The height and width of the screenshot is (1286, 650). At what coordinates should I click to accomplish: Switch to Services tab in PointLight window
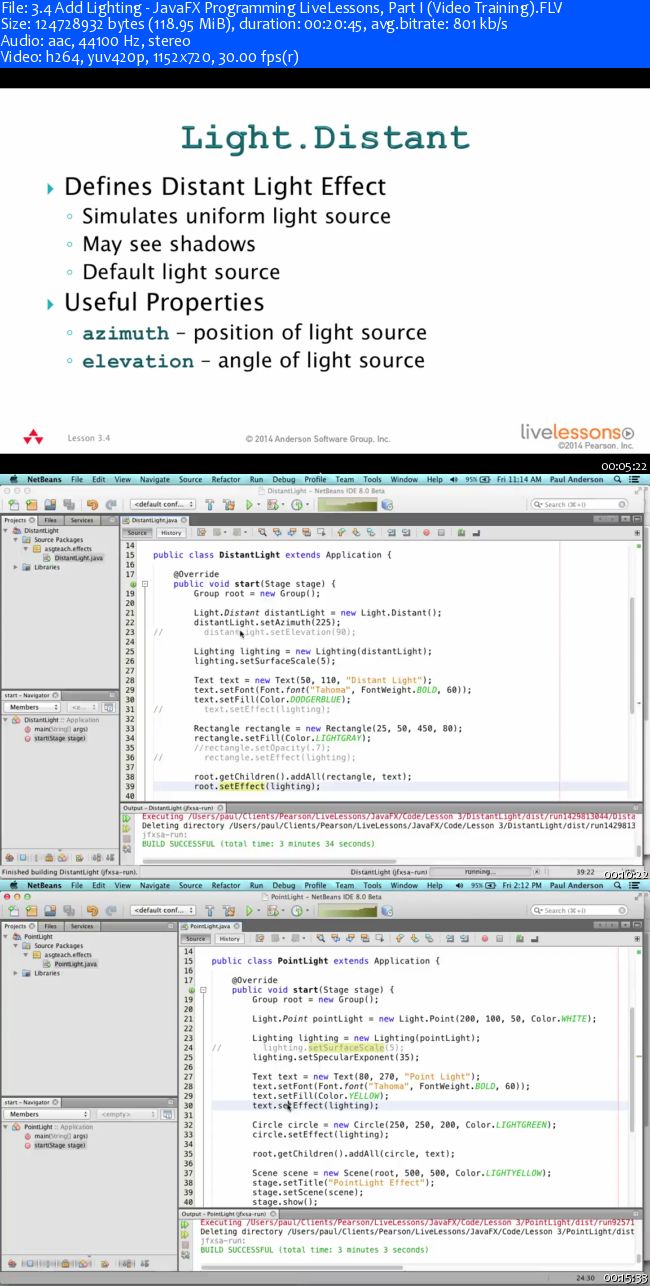pyautogui.click(x=82, y=926)
